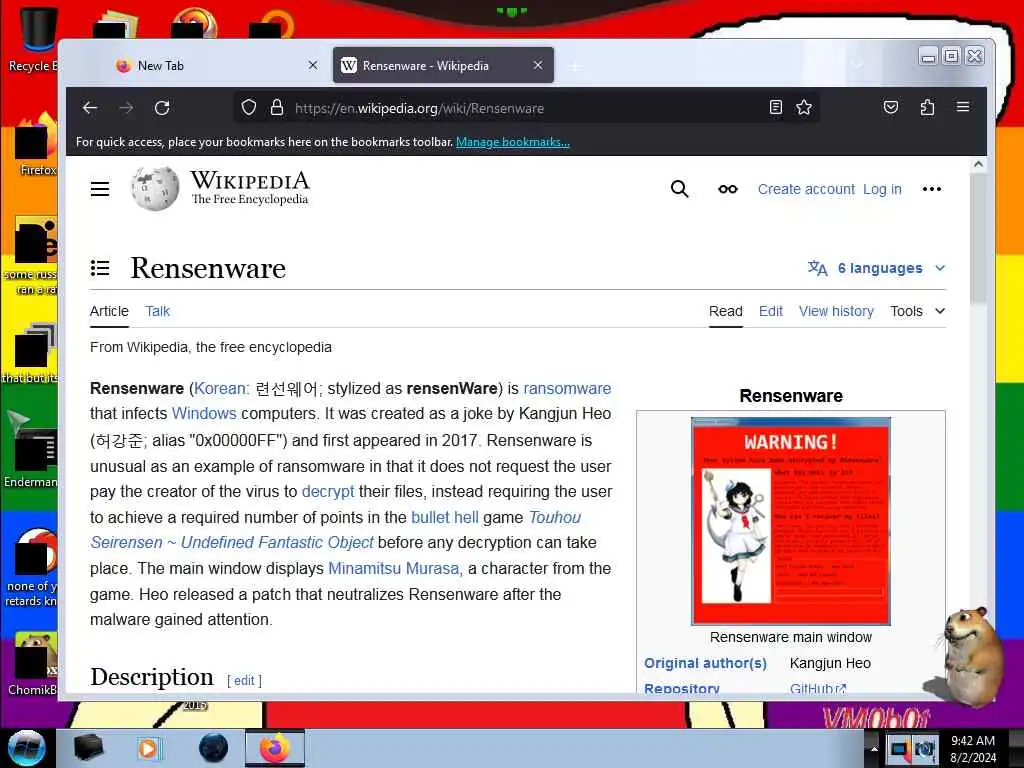1024x768 pixels.
Task: Open the Minamitsu Murasa link
Action: tap(395, 568)
